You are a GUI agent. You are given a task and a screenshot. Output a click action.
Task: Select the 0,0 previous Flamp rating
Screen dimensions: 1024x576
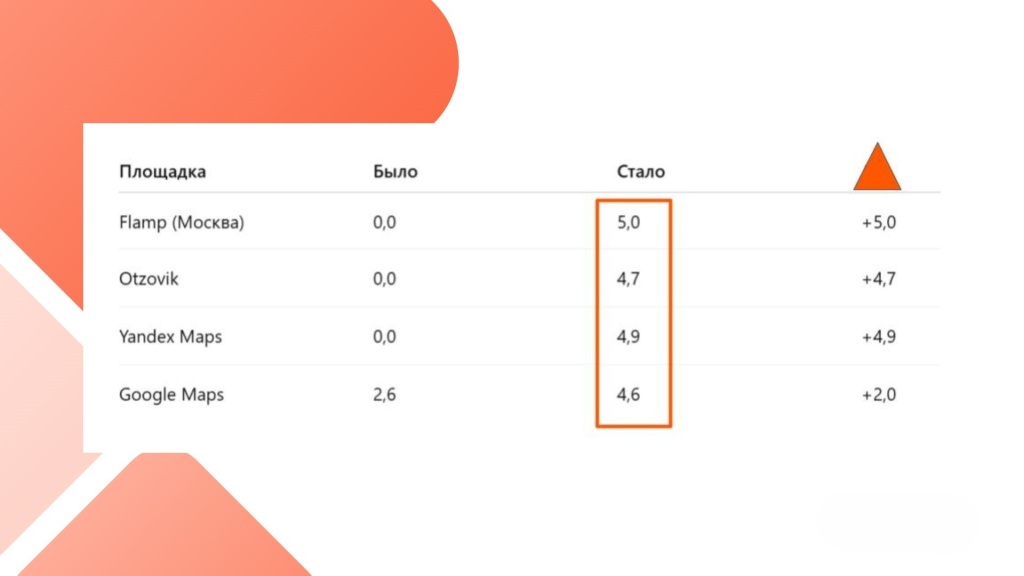point(384,222)
